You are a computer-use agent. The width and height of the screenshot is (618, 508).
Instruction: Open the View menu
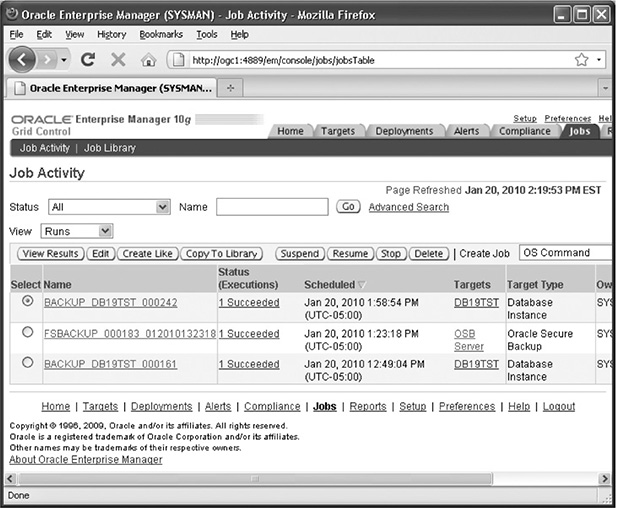coord(74,34)
